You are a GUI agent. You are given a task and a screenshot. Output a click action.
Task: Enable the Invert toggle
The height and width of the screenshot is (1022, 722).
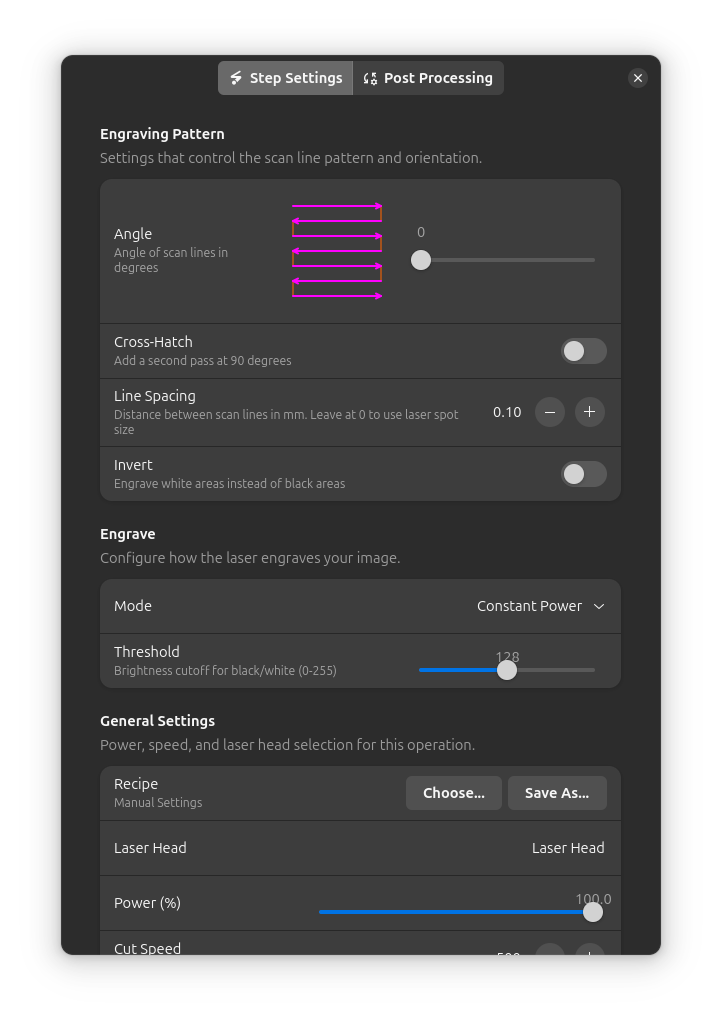[584, 473]
